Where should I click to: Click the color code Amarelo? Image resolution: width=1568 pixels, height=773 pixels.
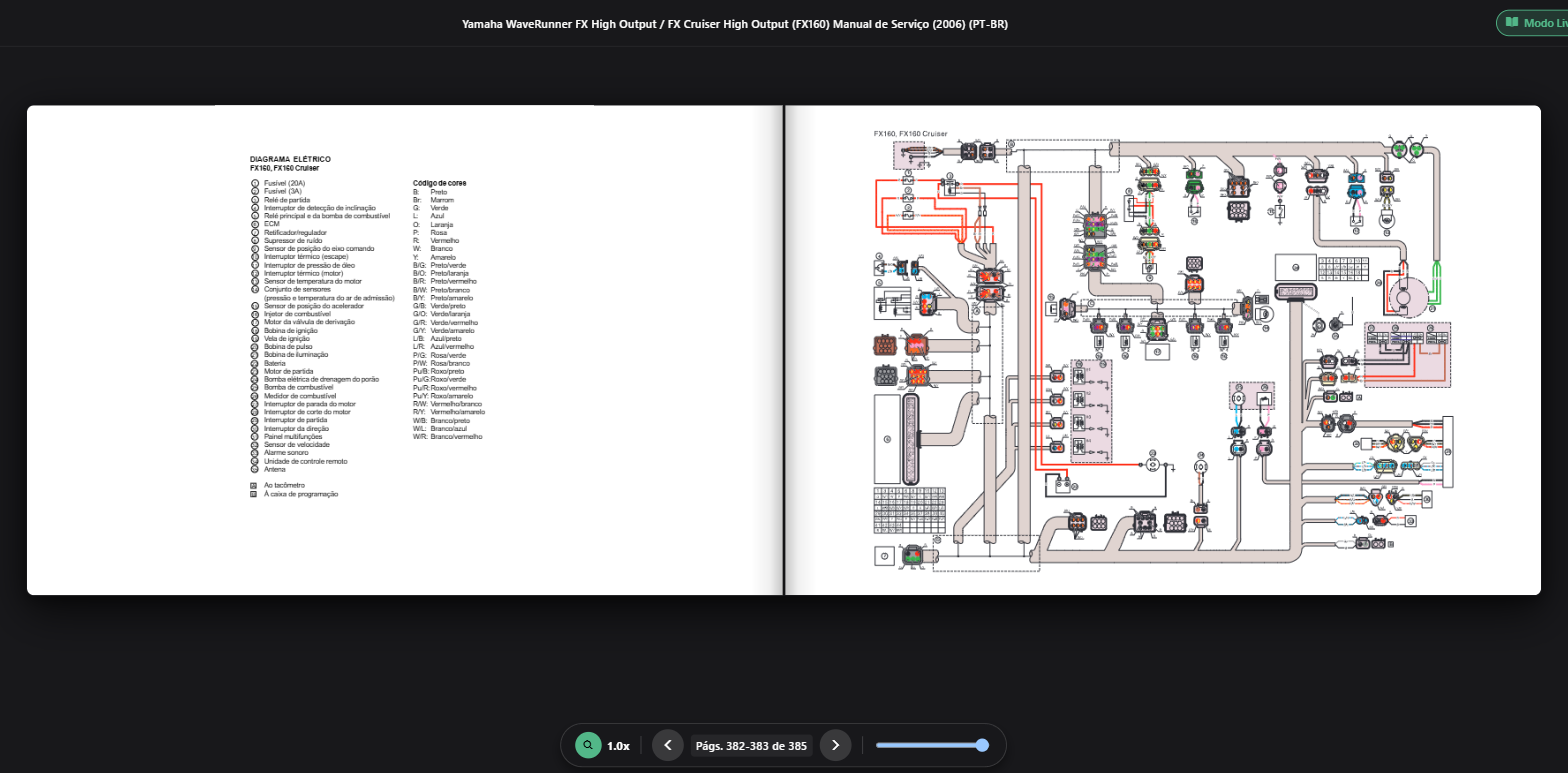pyautogui.click(x=443, y=257)
